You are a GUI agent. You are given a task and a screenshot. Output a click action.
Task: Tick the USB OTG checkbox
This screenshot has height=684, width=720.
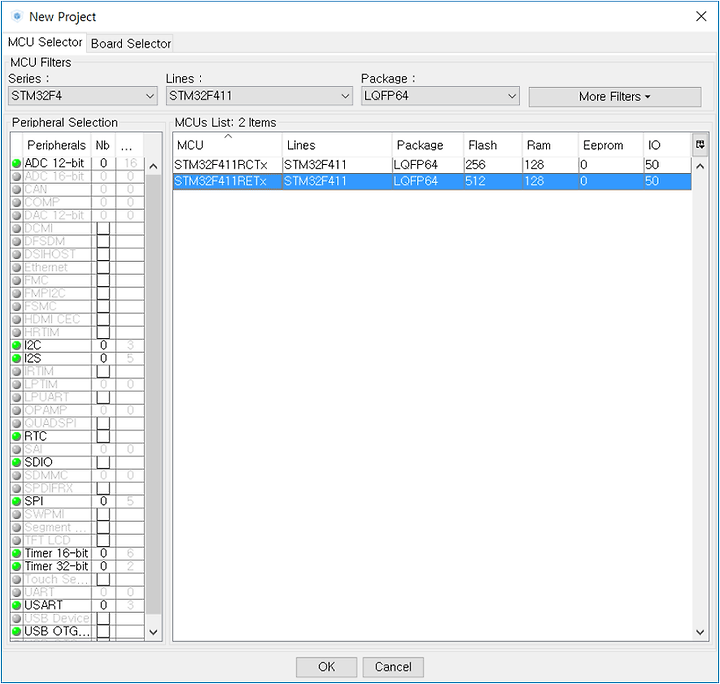tap(103, 631)
